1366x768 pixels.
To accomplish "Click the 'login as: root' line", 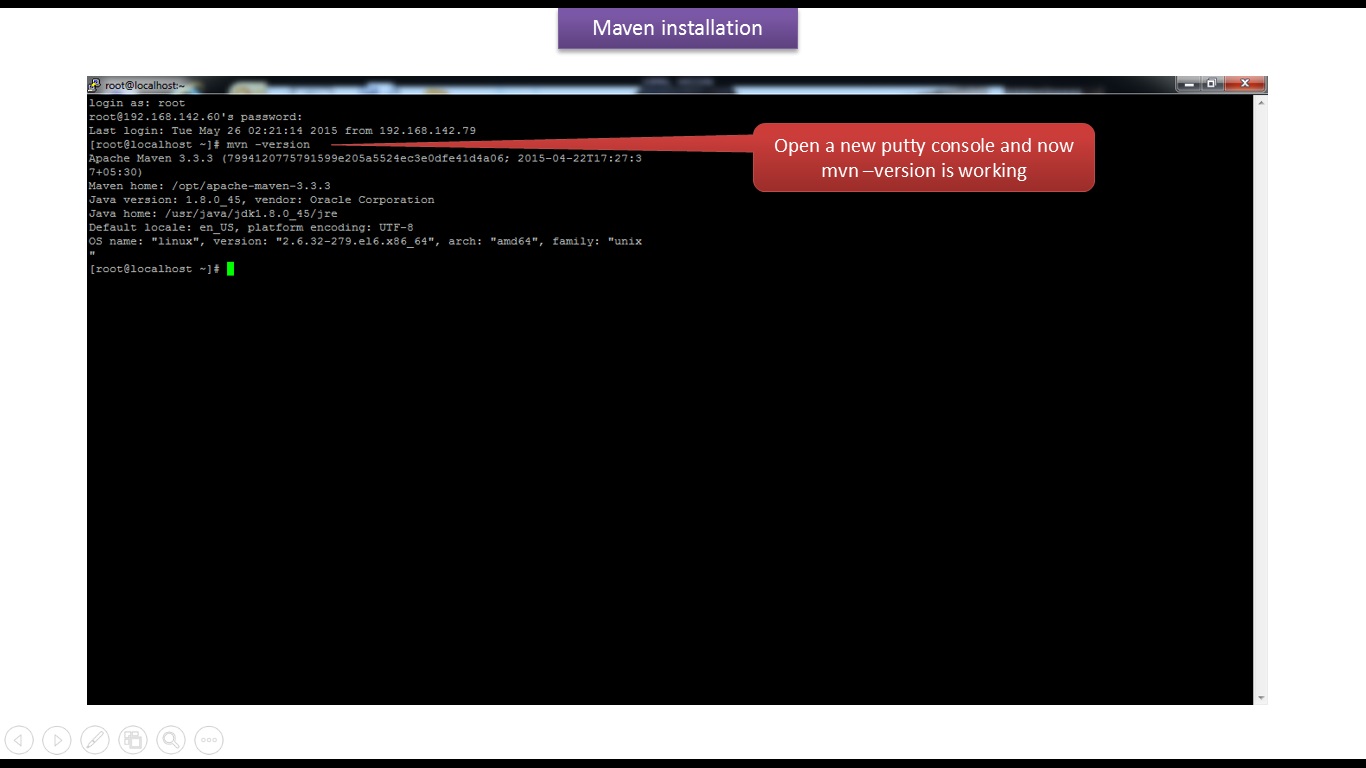I will tap(137, 103).
